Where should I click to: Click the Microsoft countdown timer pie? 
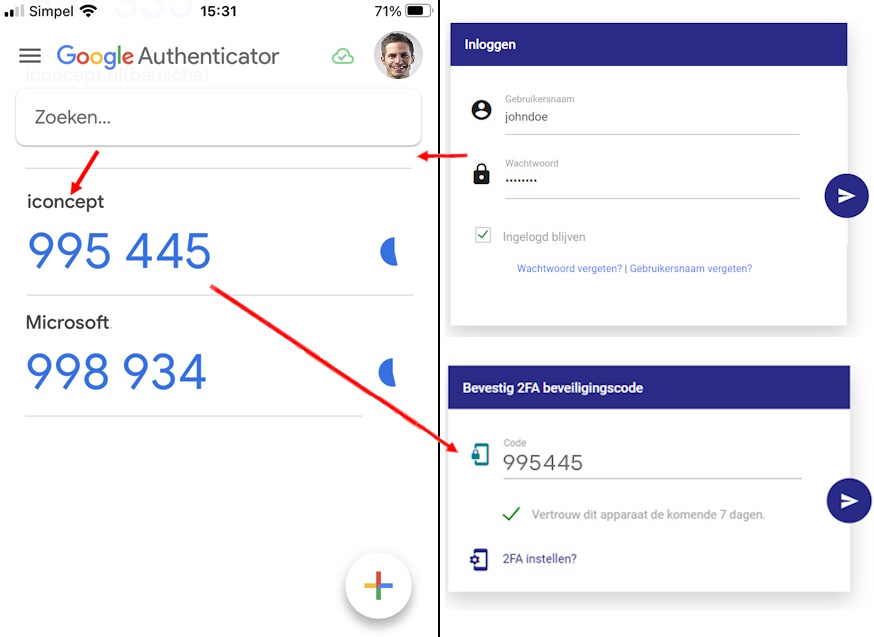(388, 373)
